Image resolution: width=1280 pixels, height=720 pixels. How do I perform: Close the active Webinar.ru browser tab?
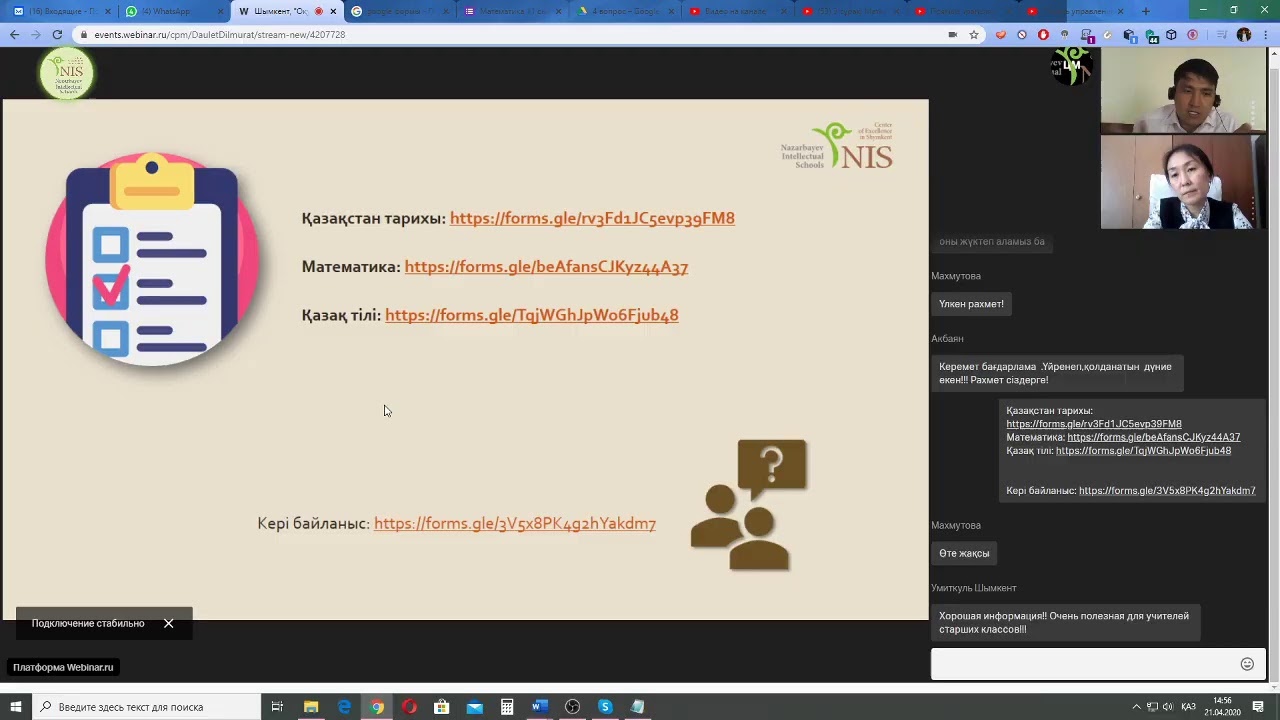tap(333, 11)
